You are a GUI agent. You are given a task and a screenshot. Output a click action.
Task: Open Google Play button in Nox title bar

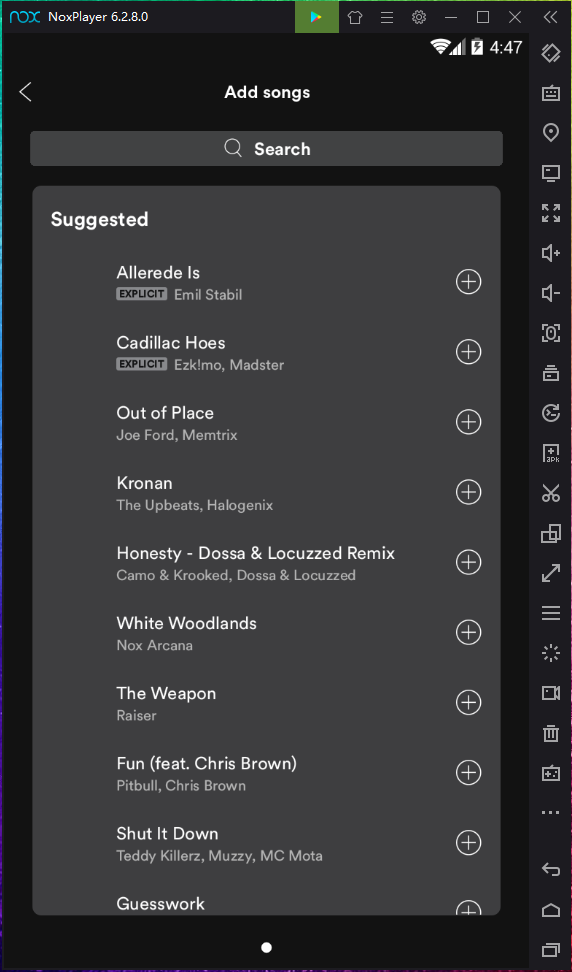pos(317,17)
